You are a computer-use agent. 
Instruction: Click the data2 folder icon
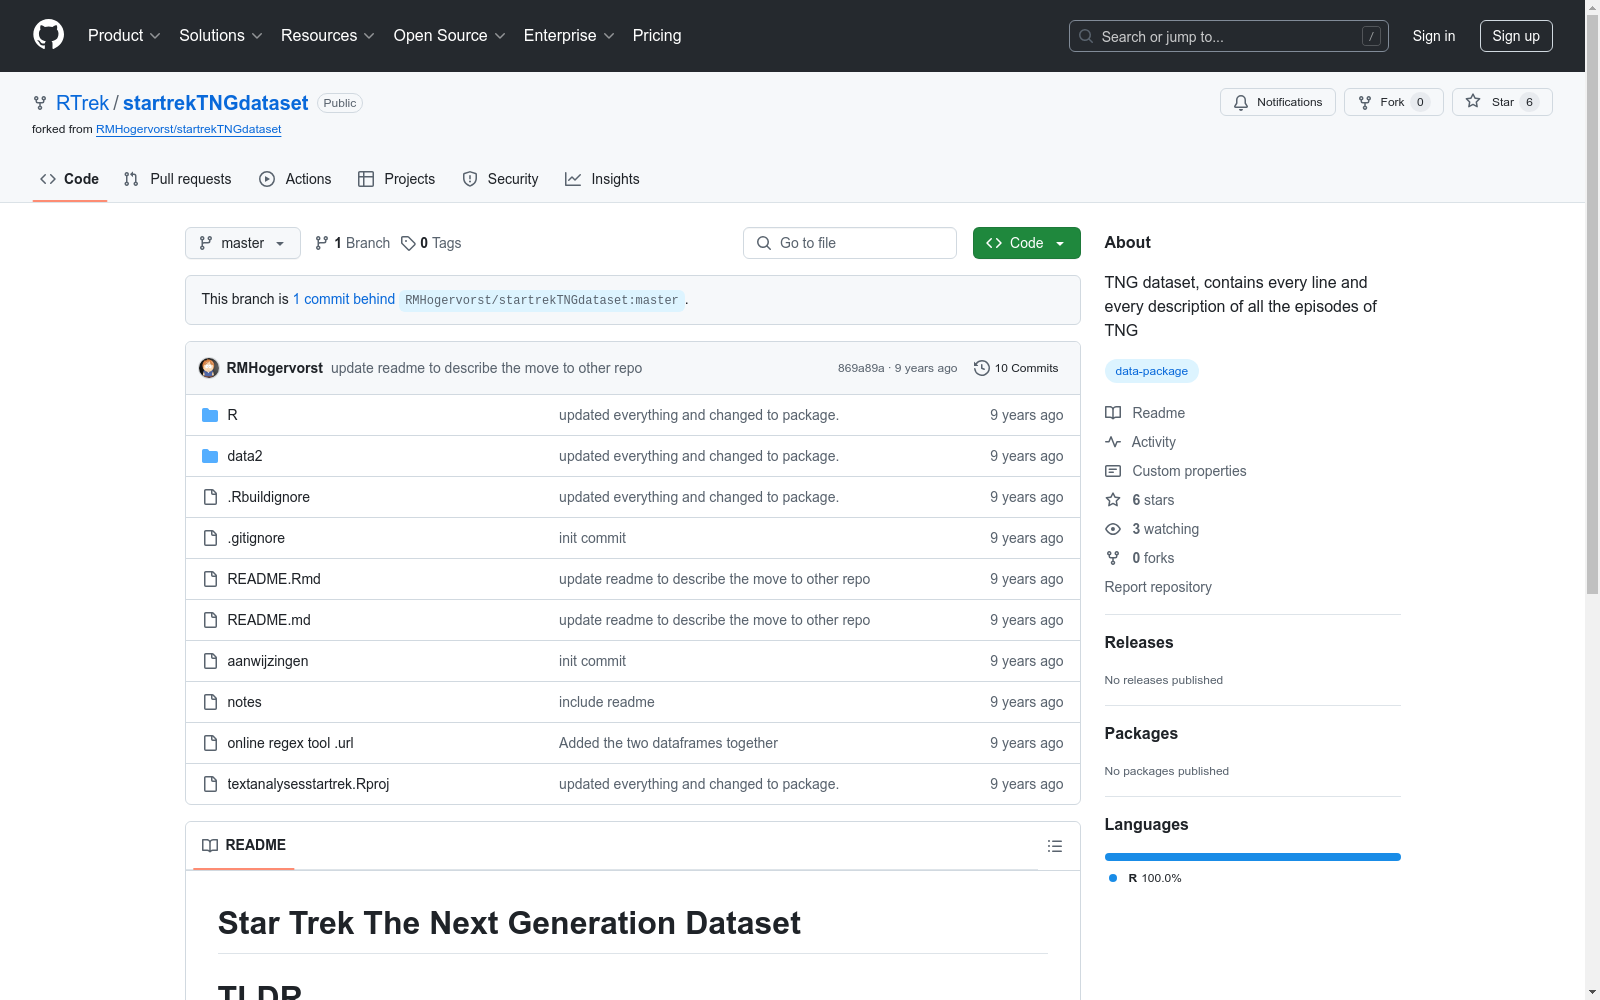tap(210, 456)
